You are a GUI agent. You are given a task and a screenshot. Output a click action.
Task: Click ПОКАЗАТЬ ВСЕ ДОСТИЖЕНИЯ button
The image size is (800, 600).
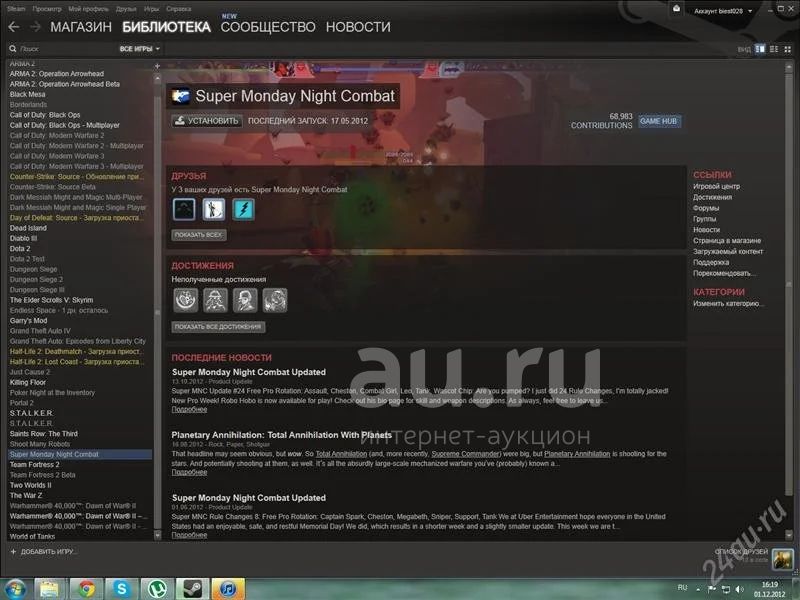coord(218,327)
